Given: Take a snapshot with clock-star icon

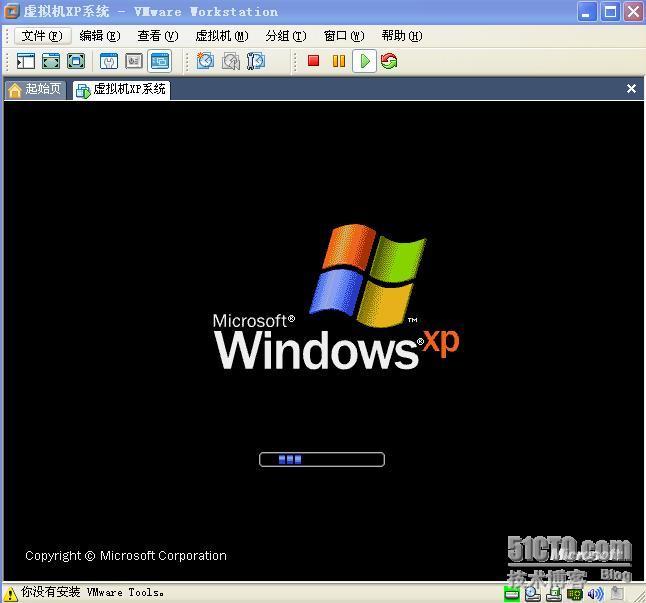Looking at the screenshot, I should (x=205, y=61).
